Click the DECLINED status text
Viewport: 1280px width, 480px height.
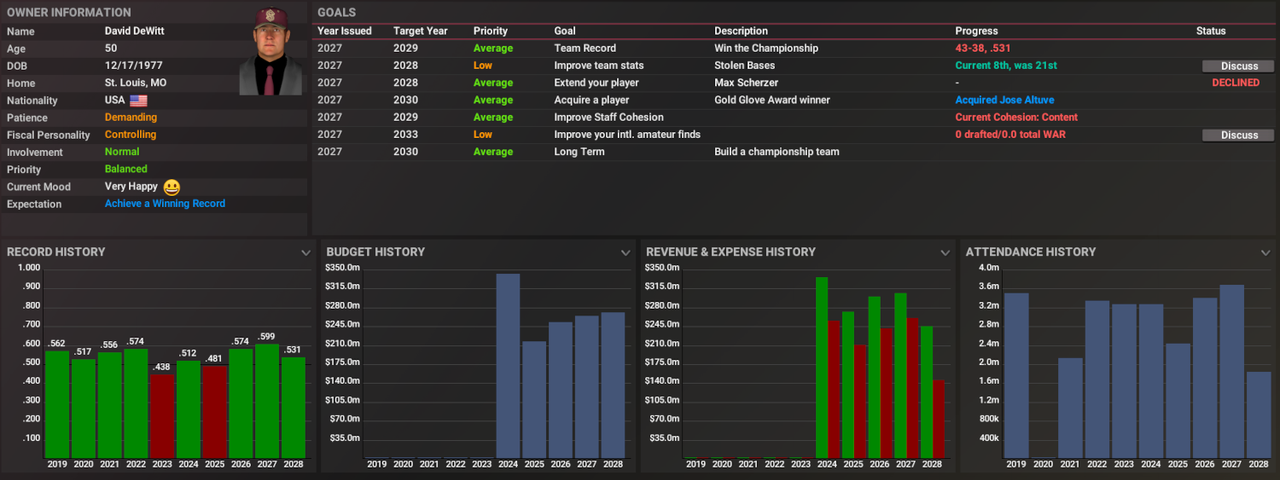coord(1236,83)
